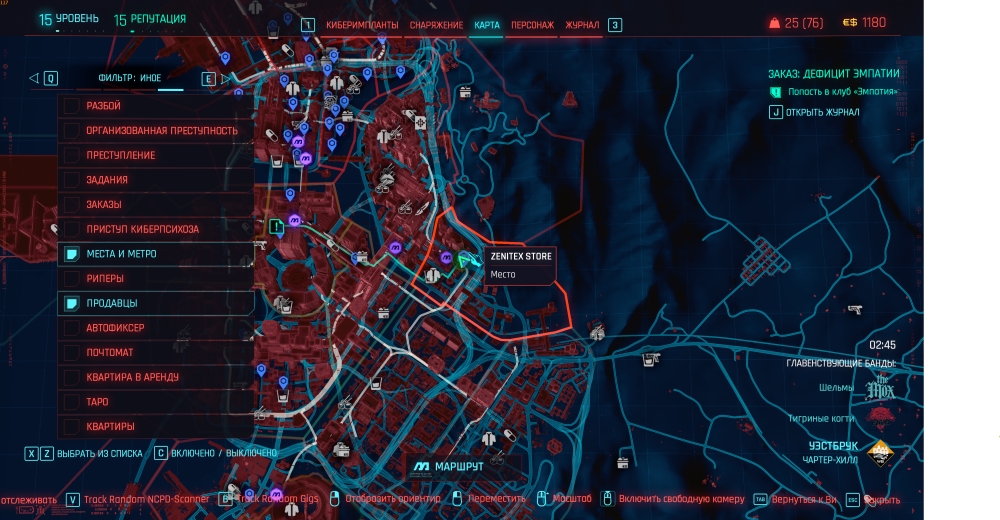This screenshot has height=520, width=1000.
Task: Select the Westbrook district emblem icon
Action: [x=881, y=452]
